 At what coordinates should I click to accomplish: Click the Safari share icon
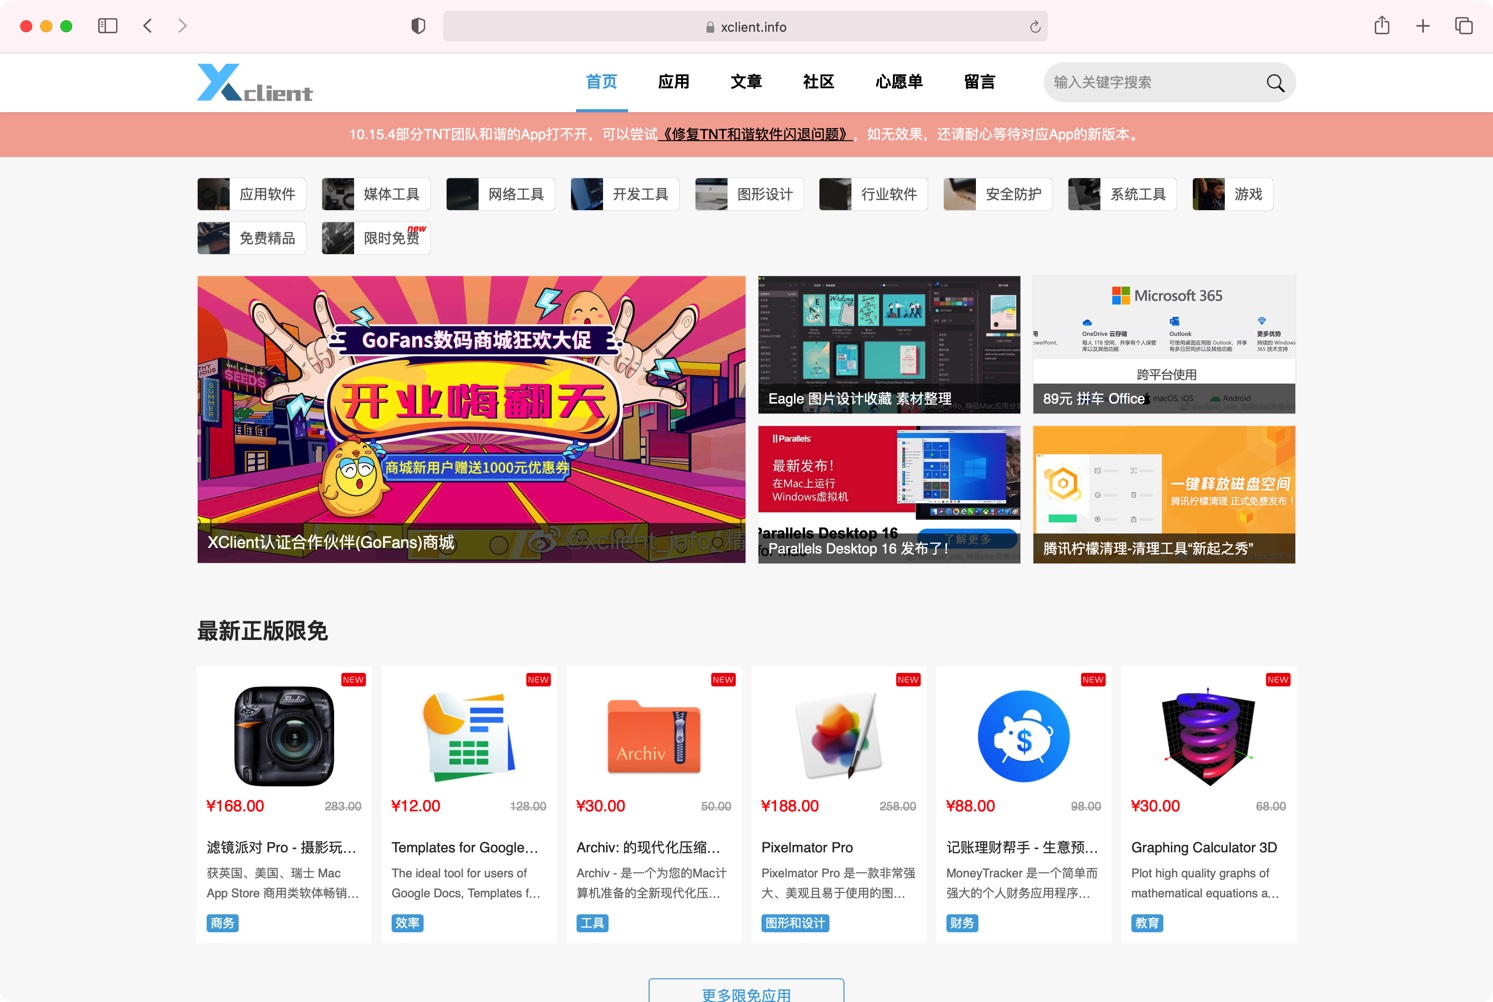tap(1381, 26)
